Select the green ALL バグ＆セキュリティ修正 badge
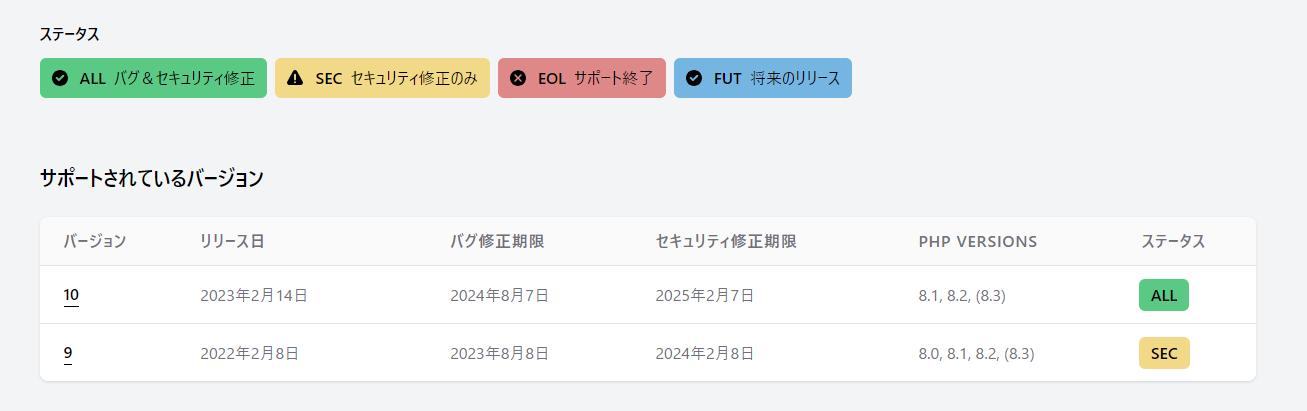The height and width of the screenshot is (411, 1307). pos(153,78)
